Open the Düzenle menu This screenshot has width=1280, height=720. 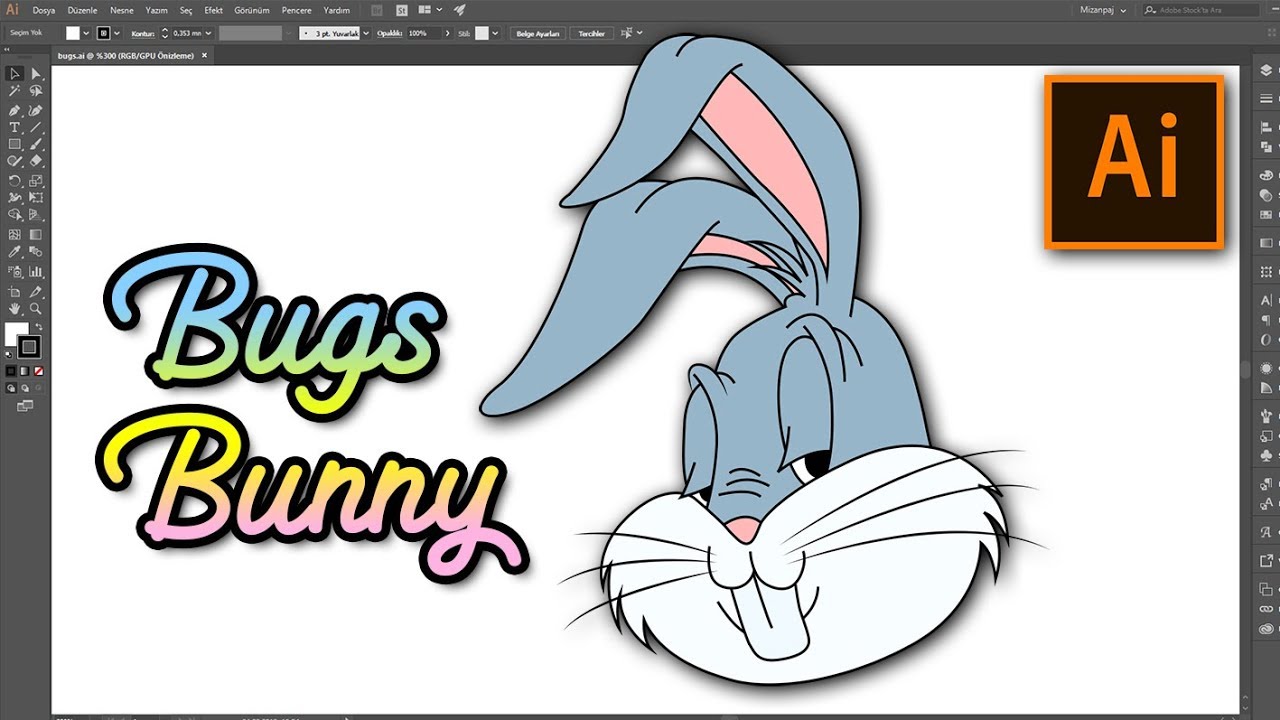pyautogui.click(x=82, y=10)
